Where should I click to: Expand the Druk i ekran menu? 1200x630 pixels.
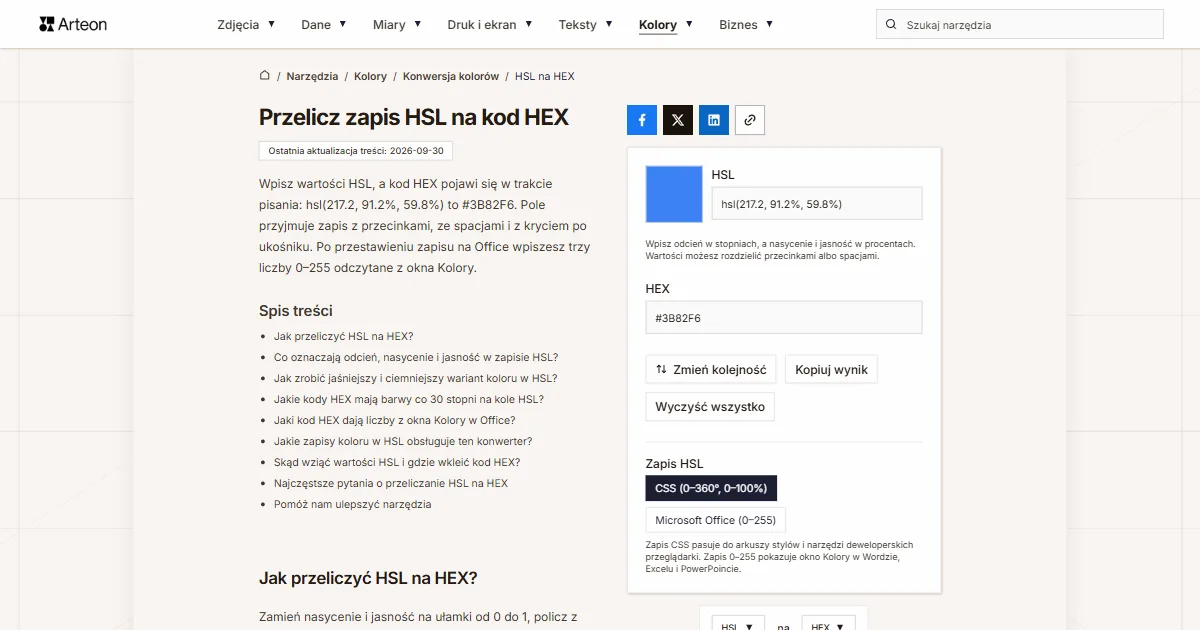pos(490,24)
